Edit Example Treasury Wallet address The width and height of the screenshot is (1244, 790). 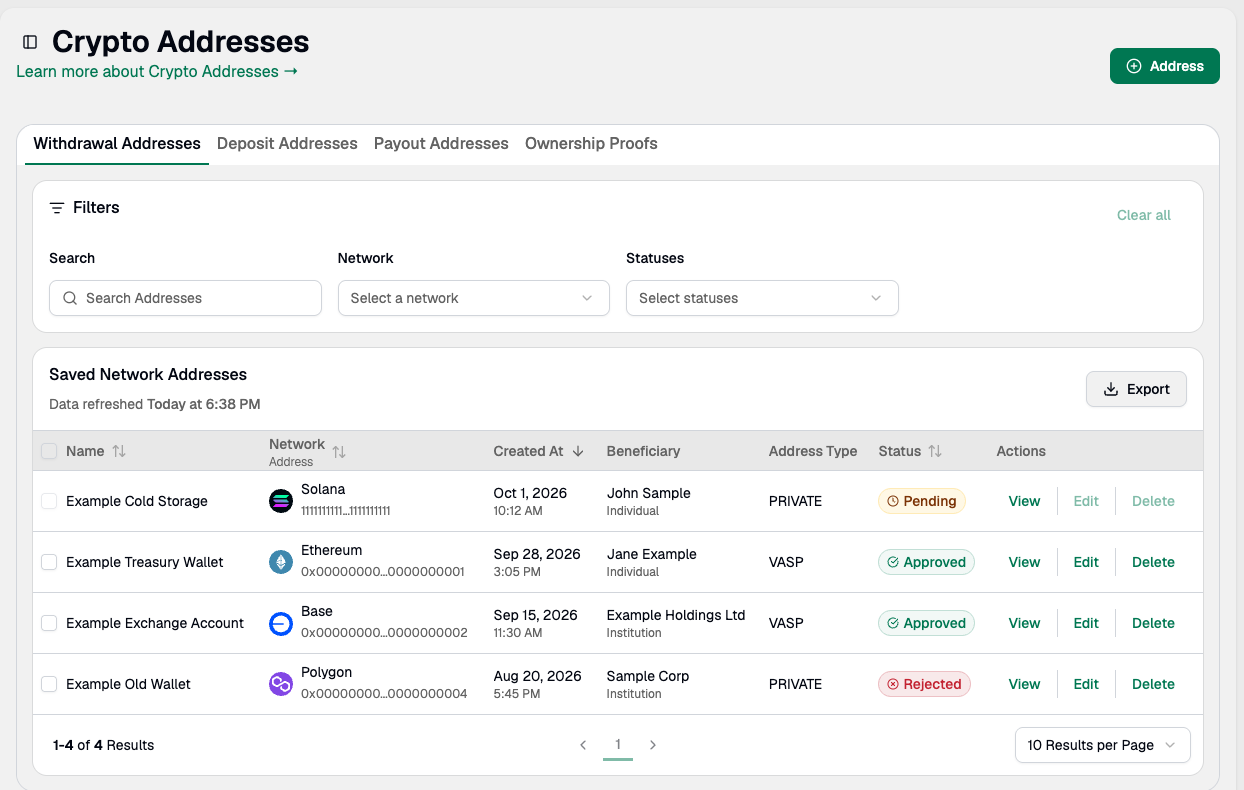1086,562
